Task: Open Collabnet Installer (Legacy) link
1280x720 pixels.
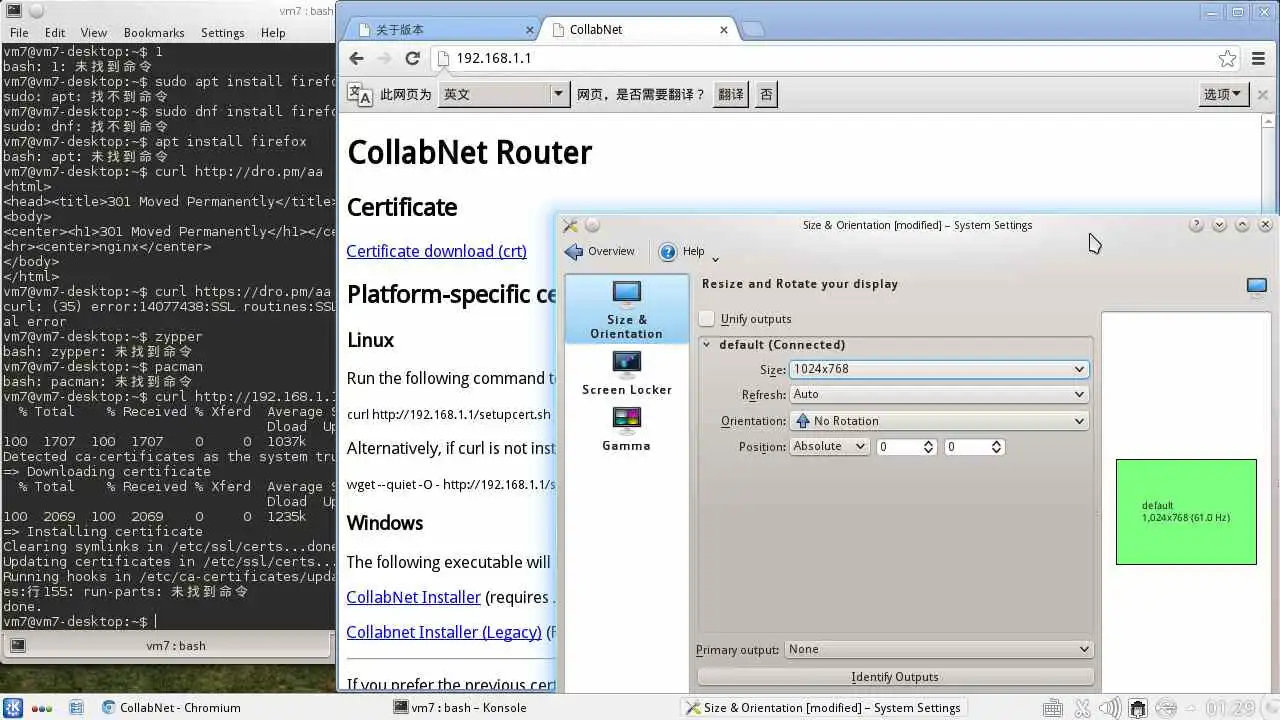Action: [444, 632]
